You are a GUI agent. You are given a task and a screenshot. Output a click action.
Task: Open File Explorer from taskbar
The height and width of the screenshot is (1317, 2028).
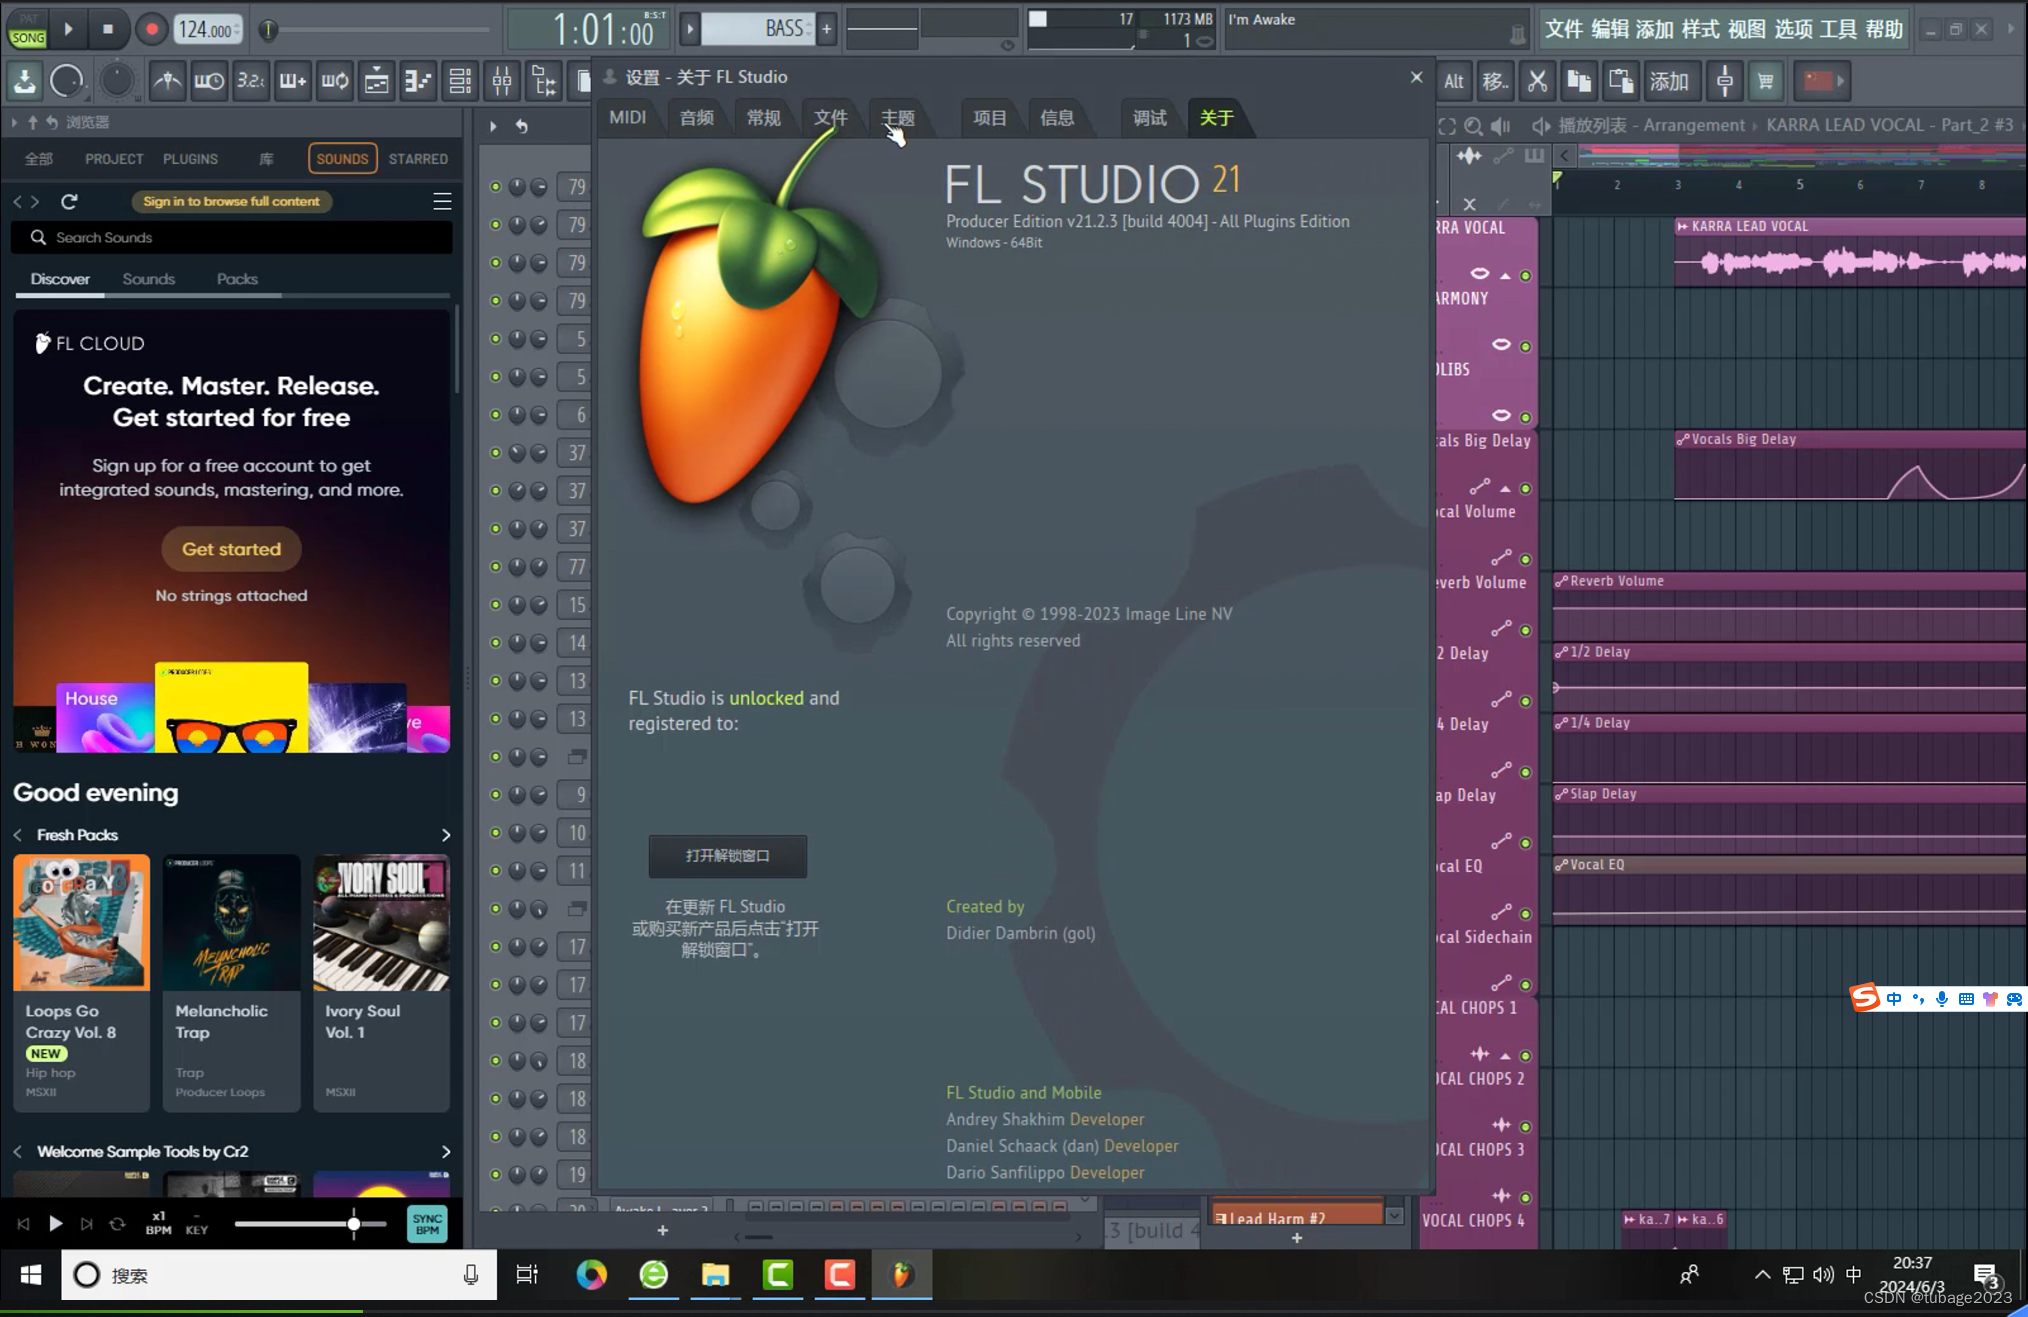[715, 1274]
